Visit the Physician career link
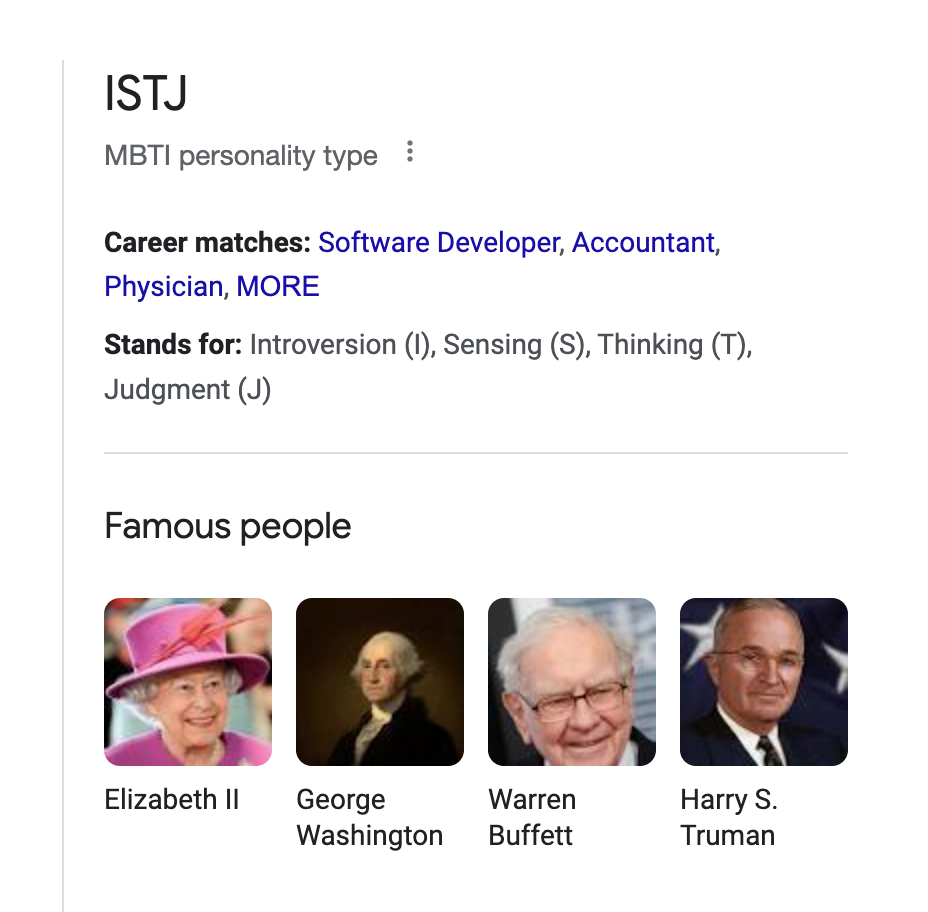 (163, 286)
